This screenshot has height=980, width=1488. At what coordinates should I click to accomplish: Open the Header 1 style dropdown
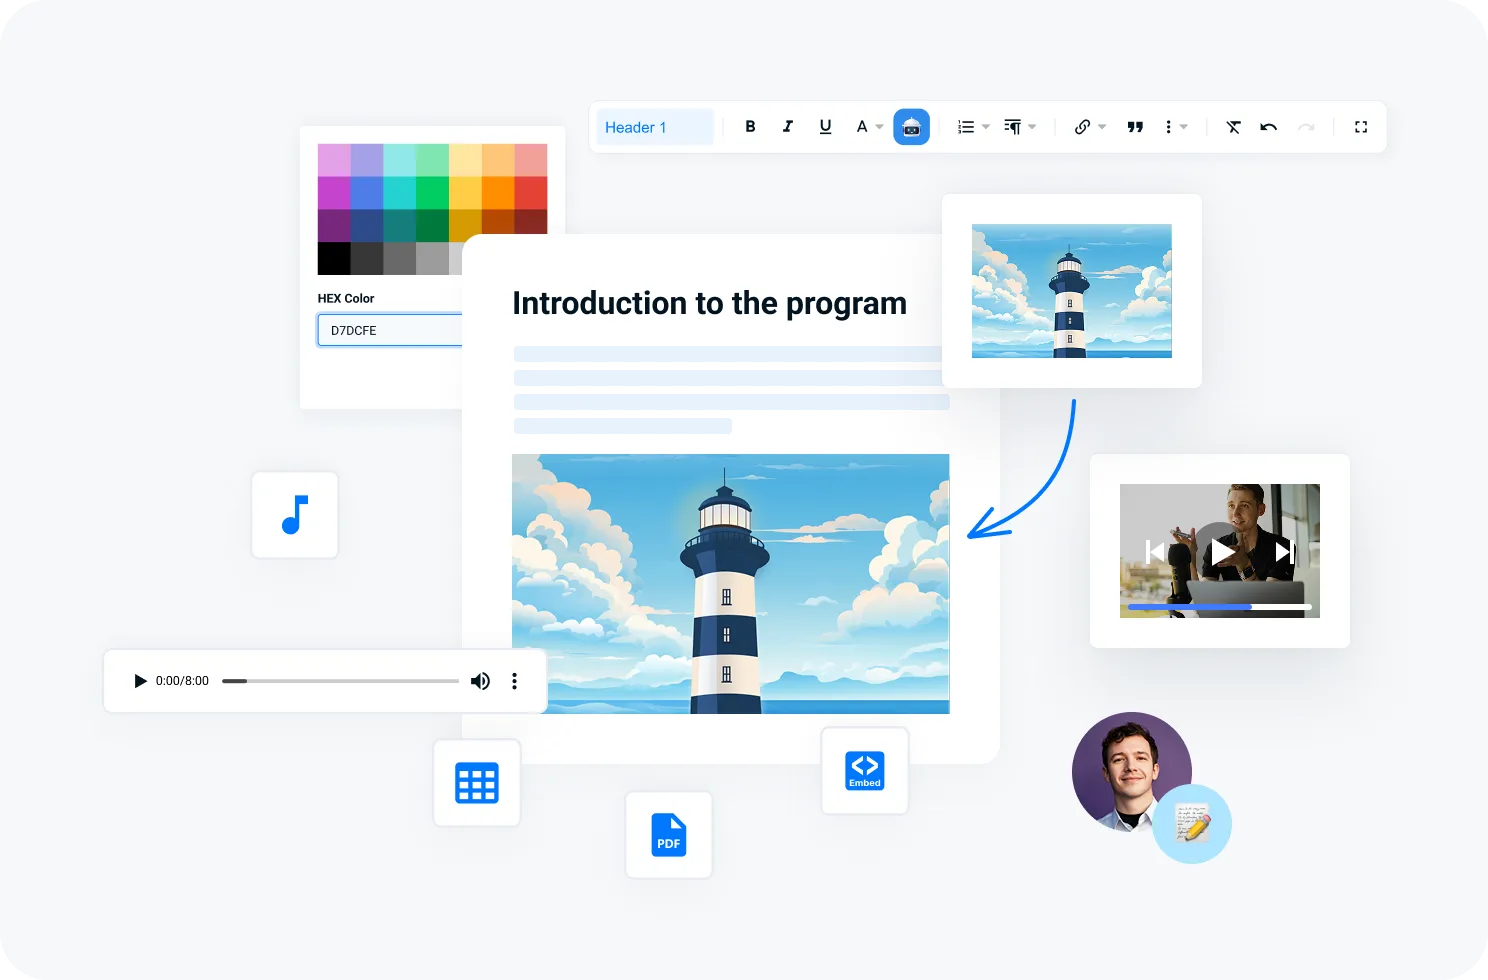pos(655,127)
